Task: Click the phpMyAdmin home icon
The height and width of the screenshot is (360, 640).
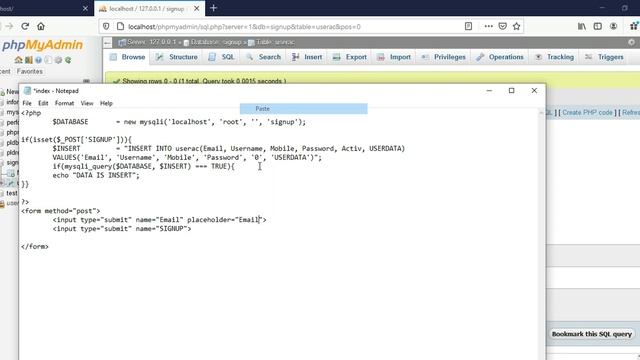Action: (x=18, y=60)
